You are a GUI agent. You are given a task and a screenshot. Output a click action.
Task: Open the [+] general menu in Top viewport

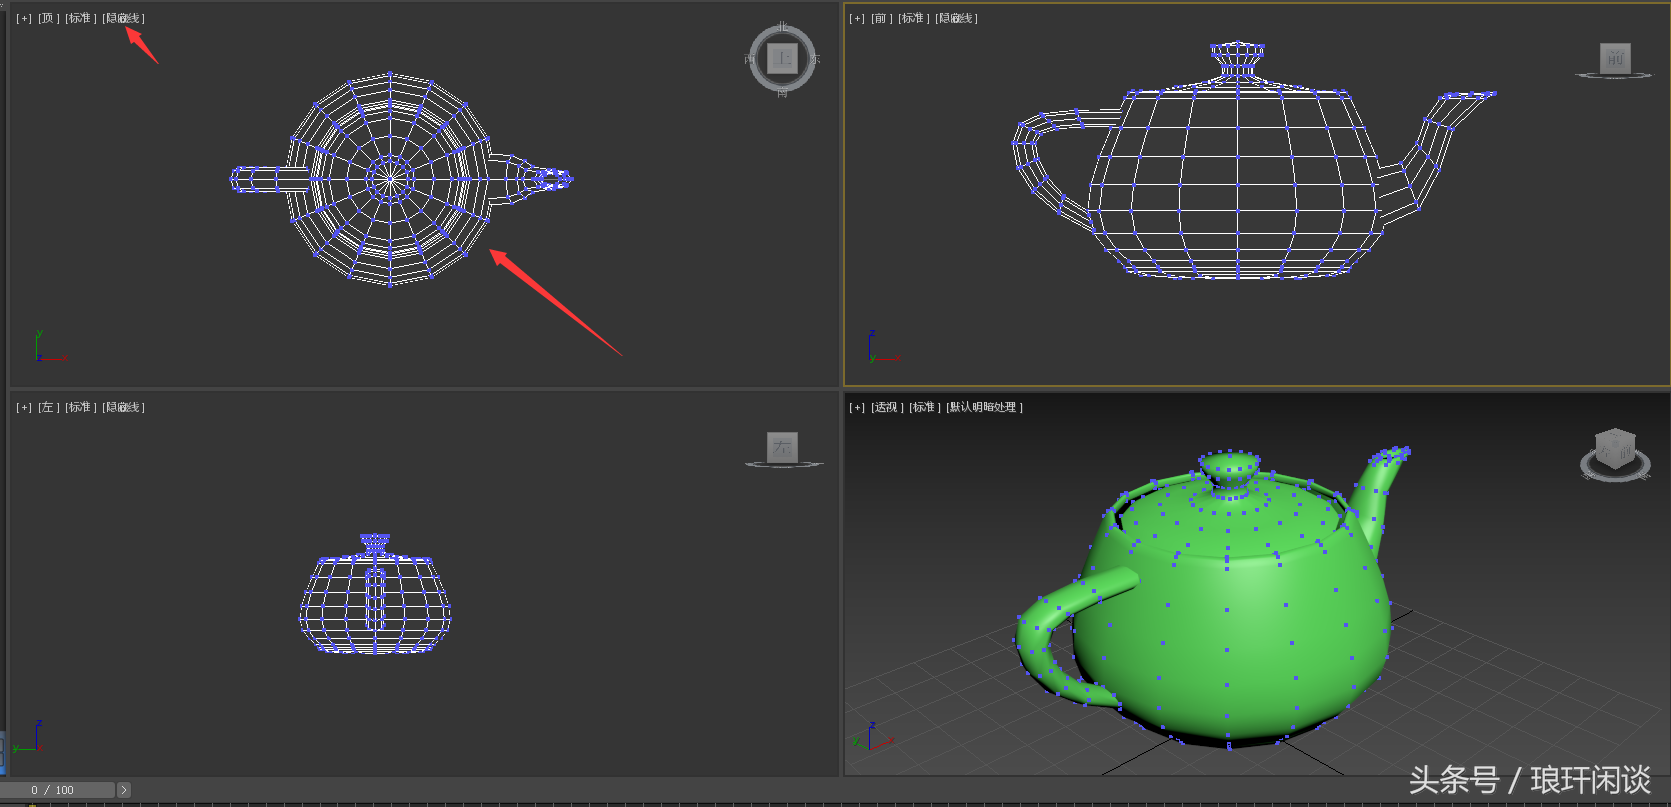click(24, 18)
